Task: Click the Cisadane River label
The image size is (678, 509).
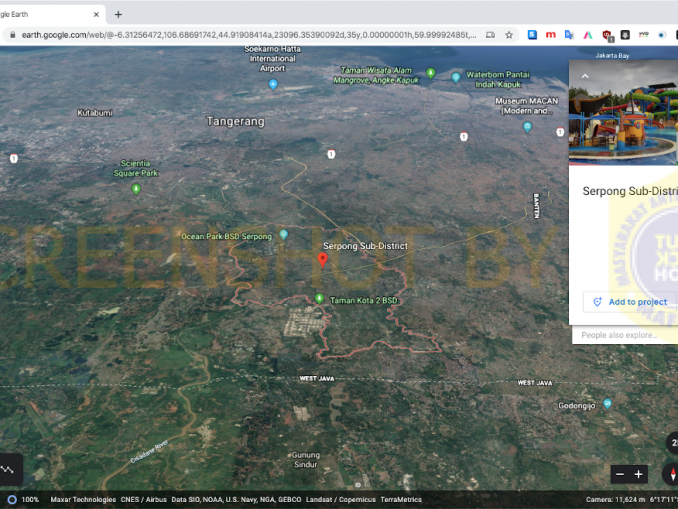Action: pos(149,452)
